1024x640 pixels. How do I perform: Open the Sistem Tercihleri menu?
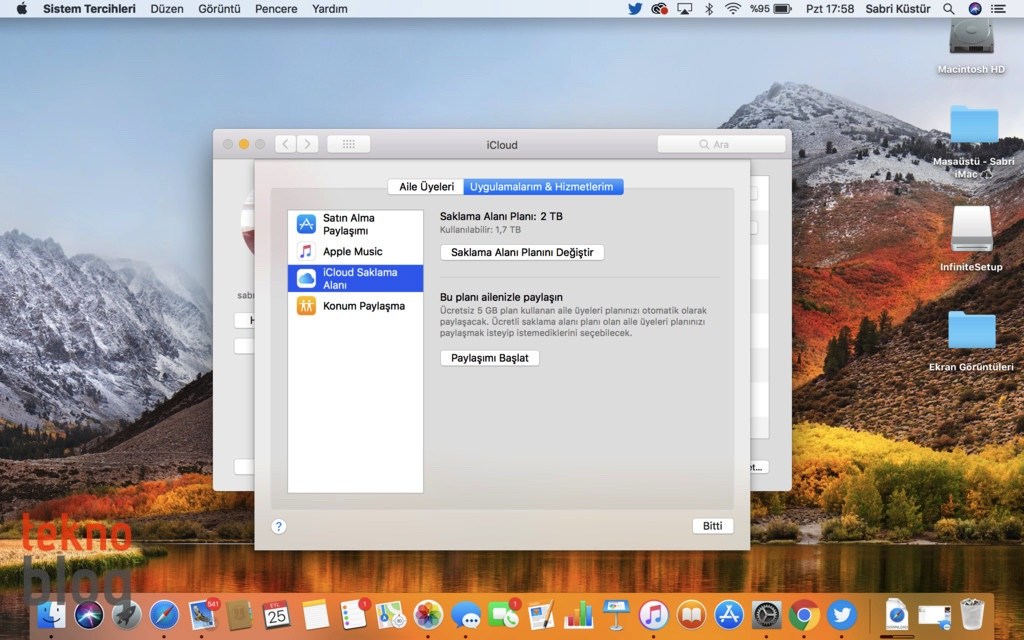click(89, 8)
